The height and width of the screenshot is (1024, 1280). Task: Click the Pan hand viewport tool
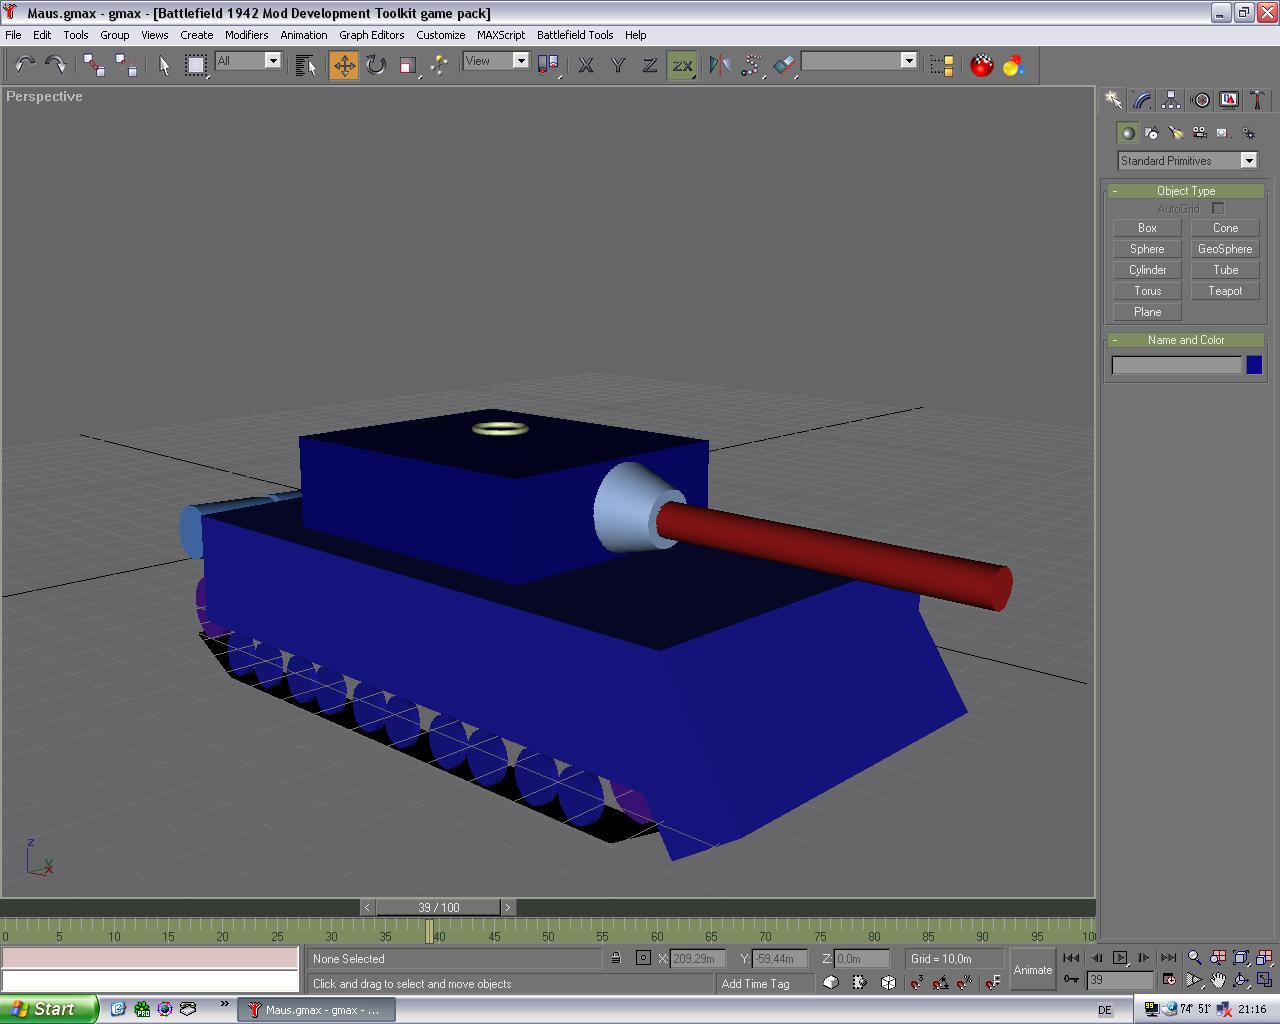coord(1217,980)
